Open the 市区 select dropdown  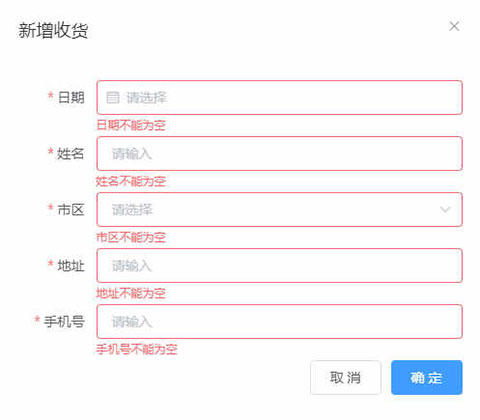coord(279,210)
